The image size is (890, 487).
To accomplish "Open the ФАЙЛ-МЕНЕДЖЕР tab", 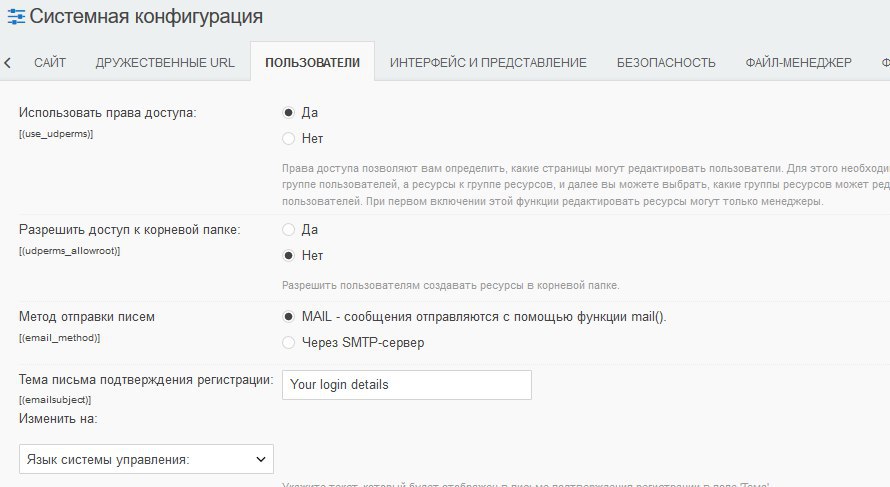I will (798, 62).
